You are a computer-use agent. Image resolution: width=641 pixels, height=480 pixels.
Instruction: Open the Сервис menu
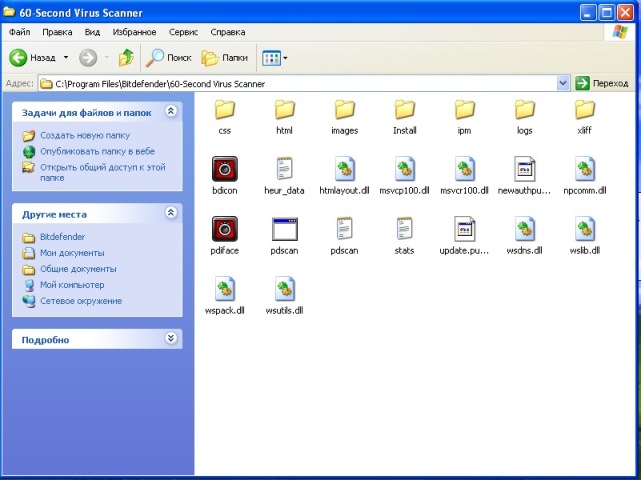point(183,32)
